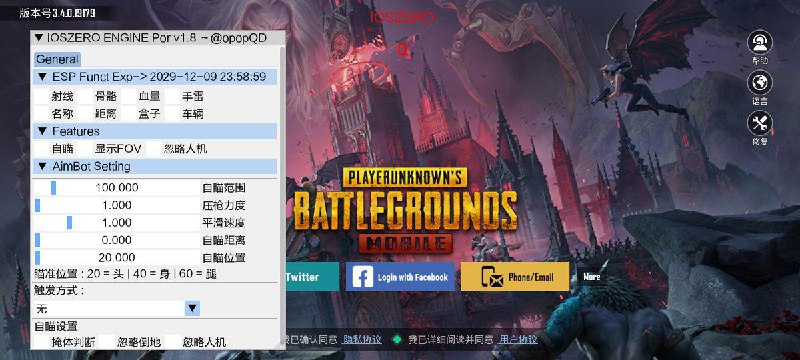Switch to the General tab
Image resolution: width=800 pixels, height=360 pixels.
point(57,59)
